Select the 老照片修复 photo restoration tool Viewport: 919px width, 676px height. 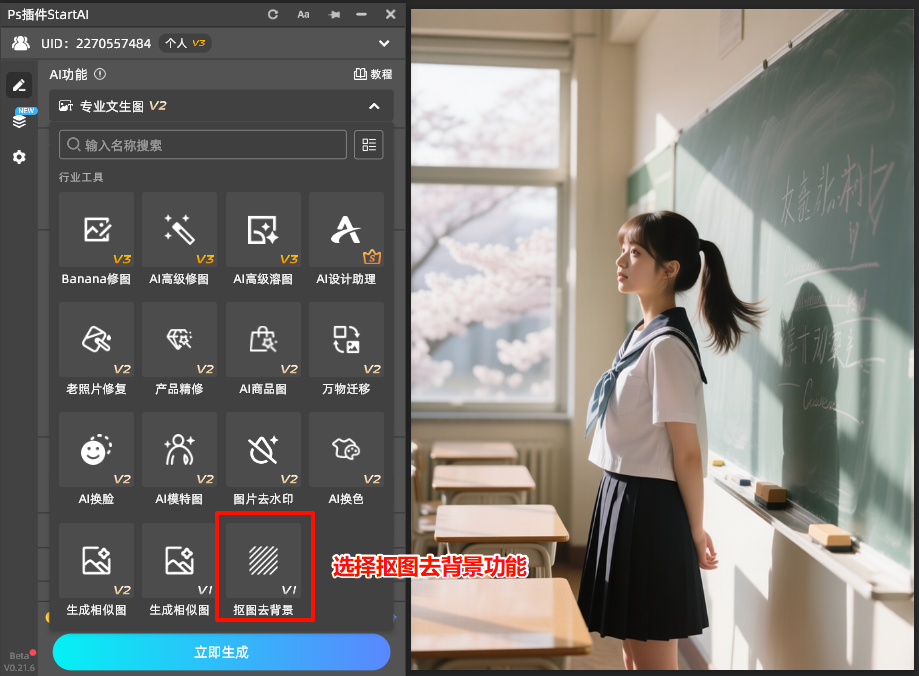96,339
